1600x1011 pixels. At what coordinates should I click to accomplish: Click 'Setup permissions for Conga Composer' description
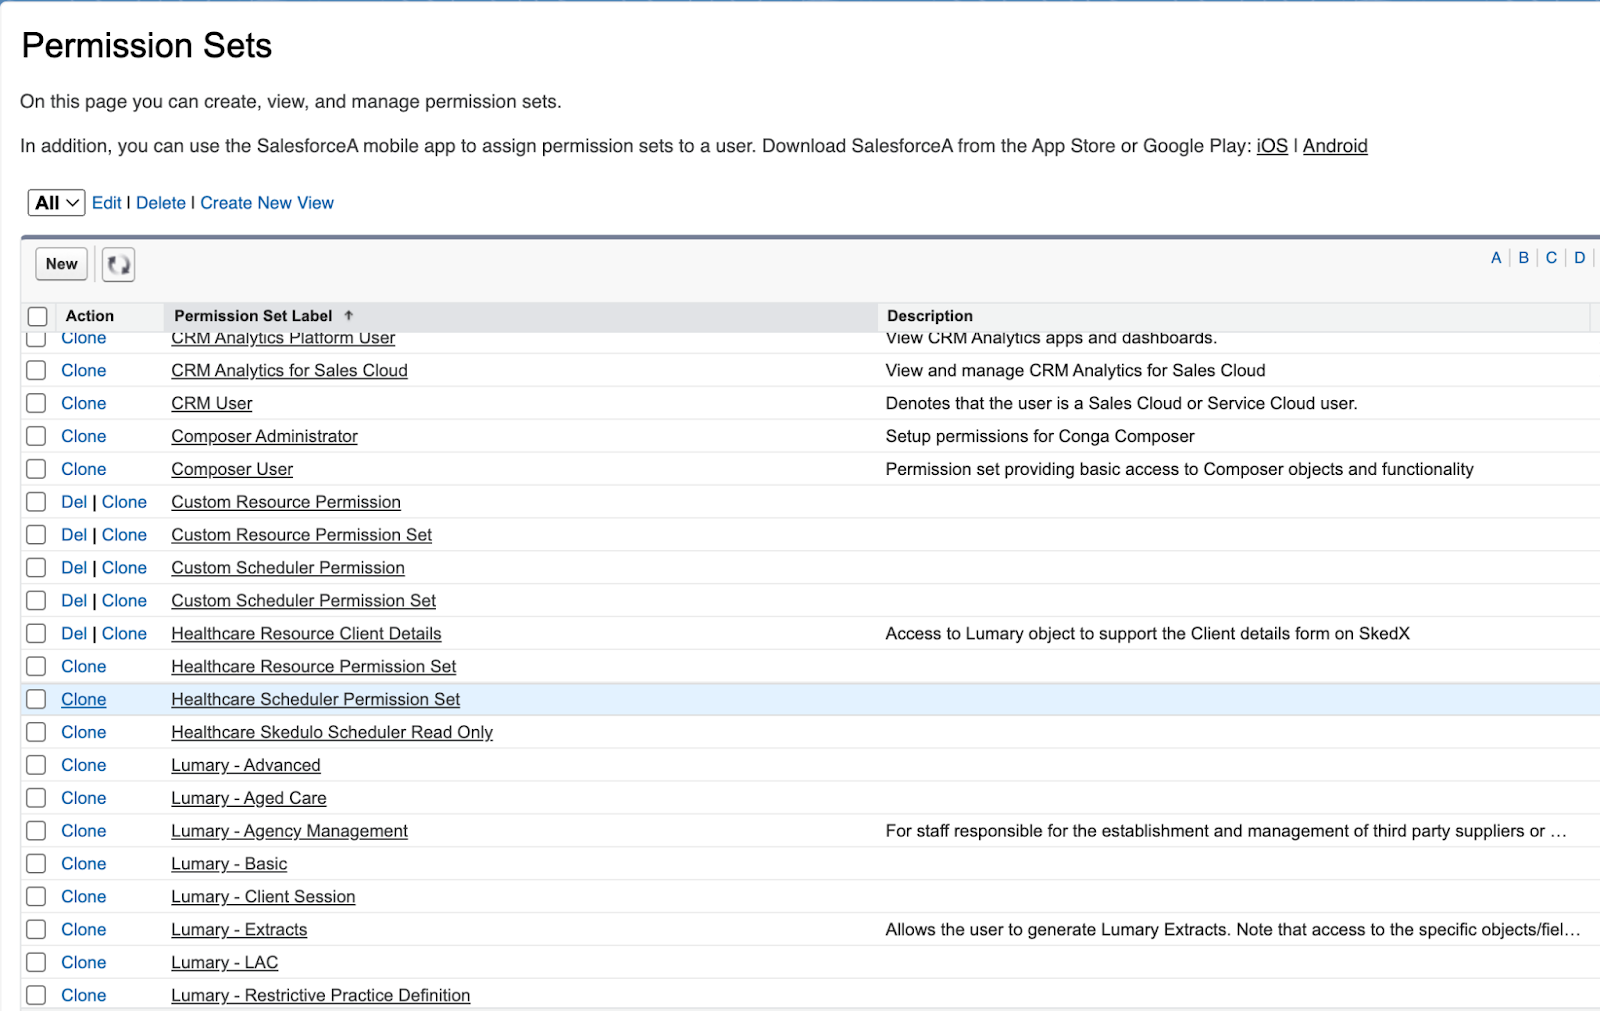(x=1040, y=436)
